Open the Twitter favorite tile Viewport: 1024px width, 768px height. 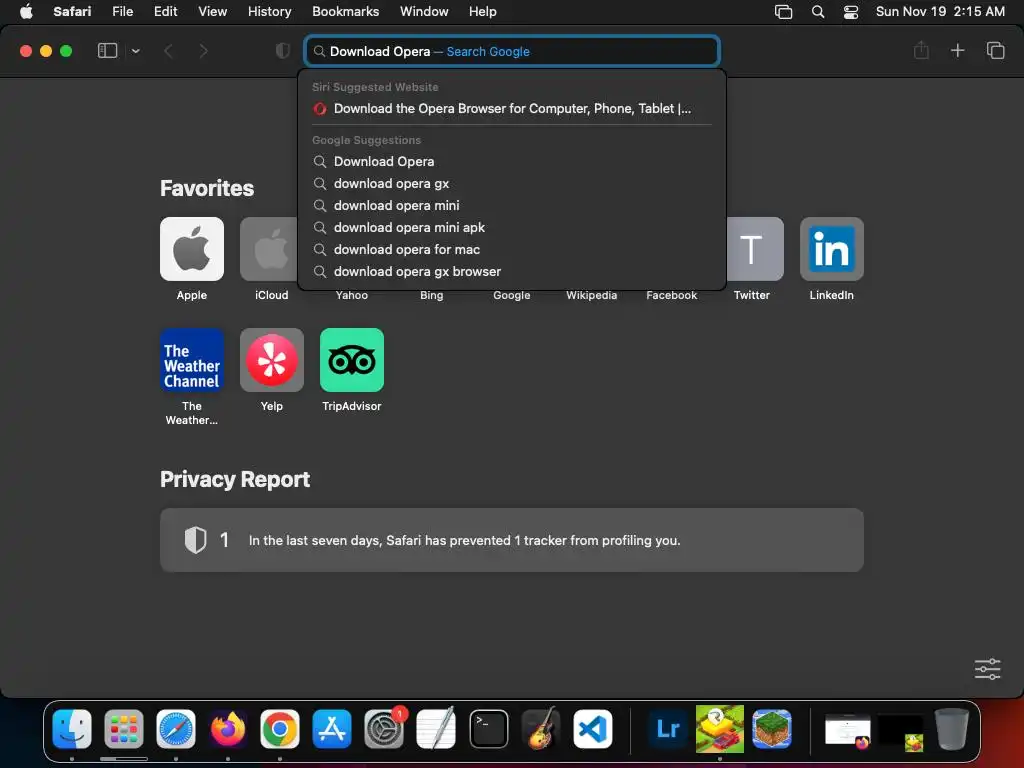pos(755,249)
